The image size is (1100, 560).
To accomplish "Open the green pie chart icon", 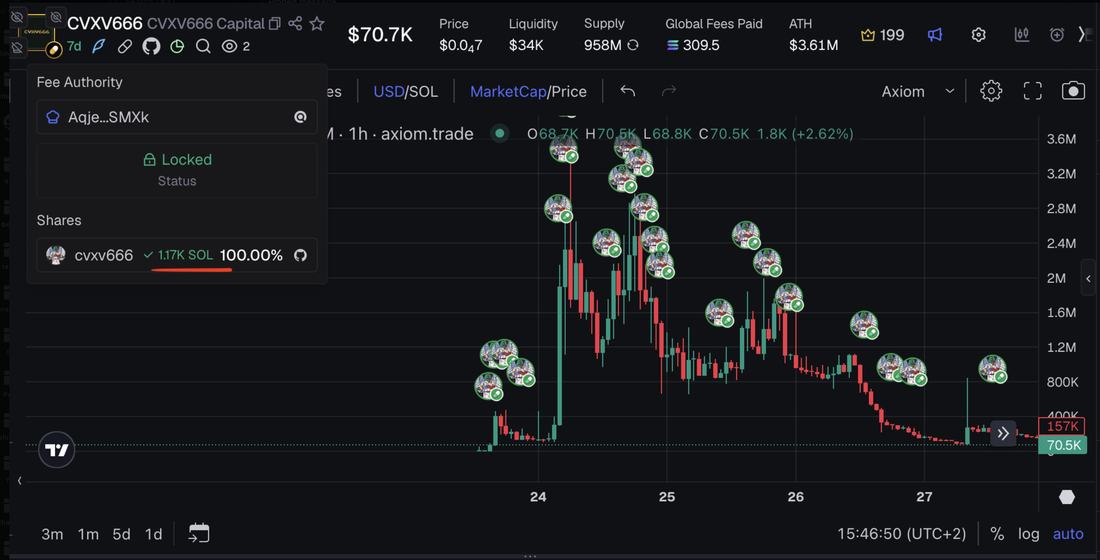I will (x=177, y=46).
